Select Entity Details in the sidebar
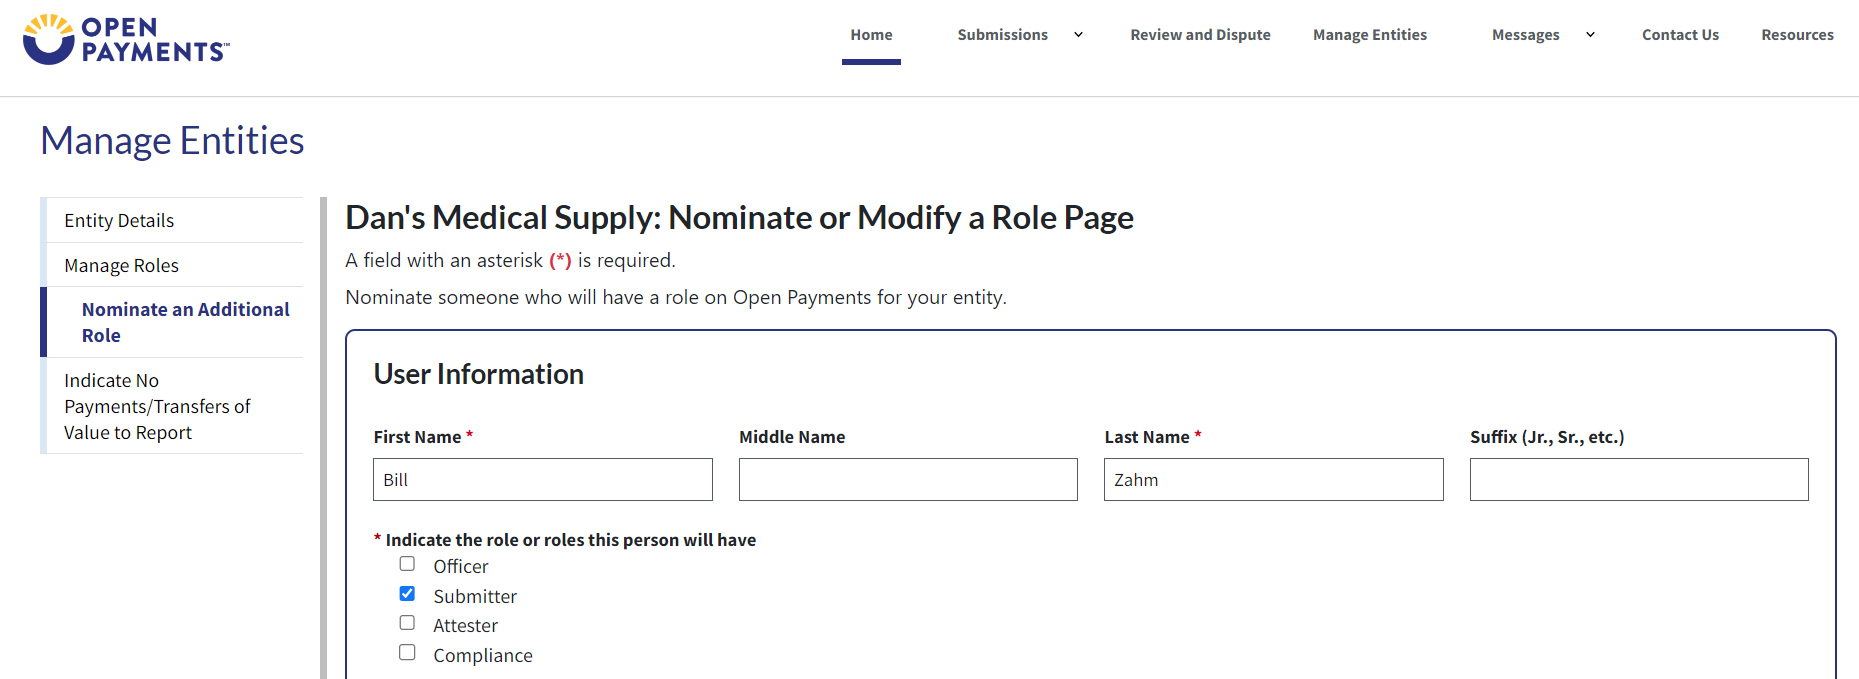Screen dimensions: 1859x679 coord(119,221)
